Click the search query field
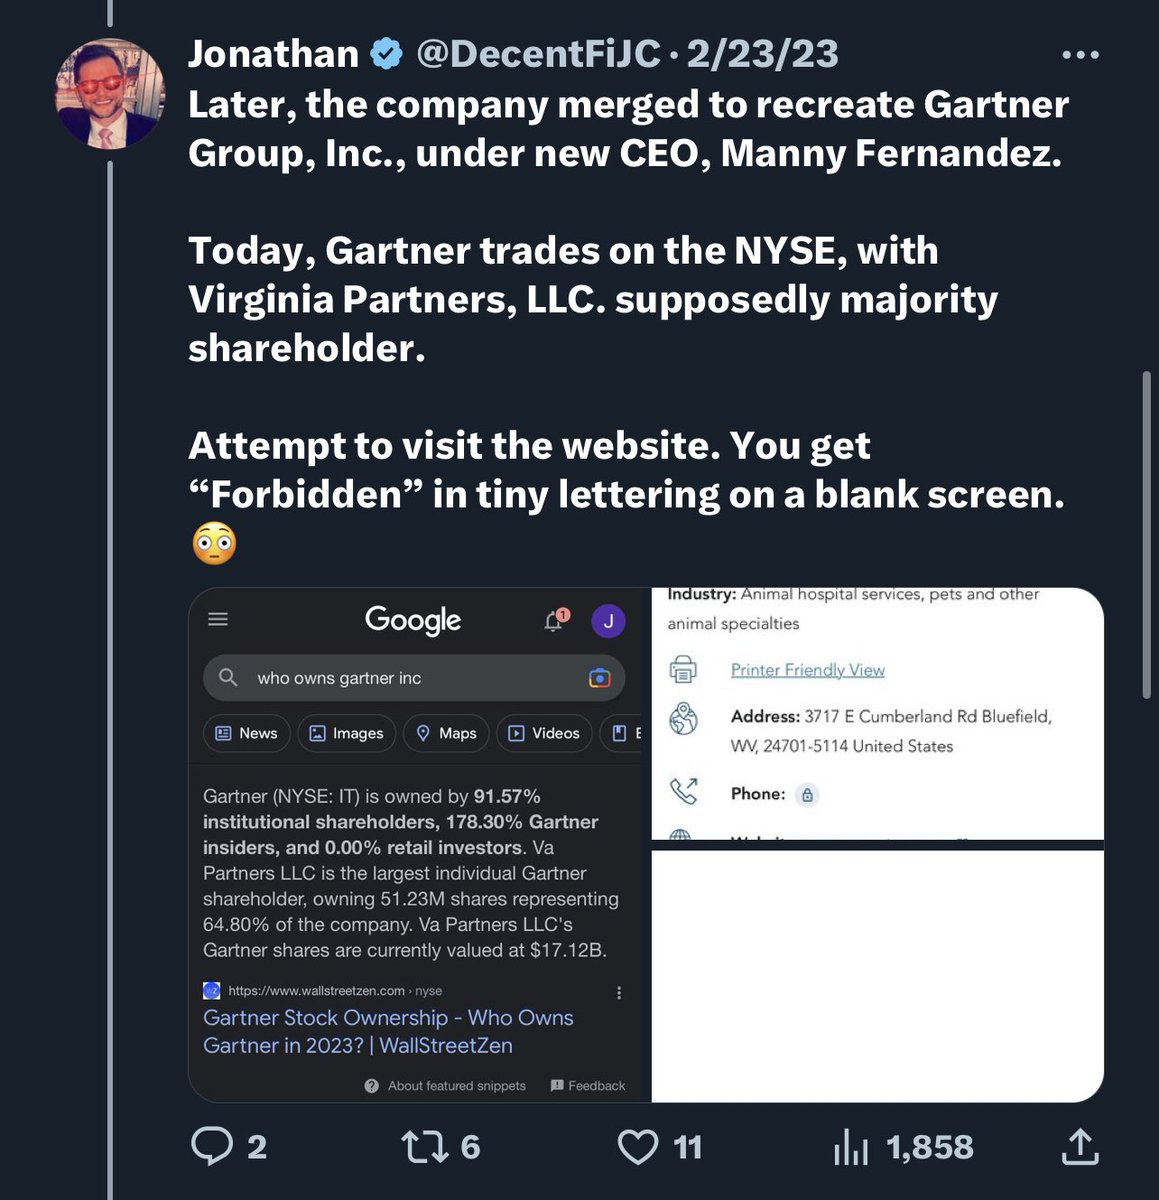This screenshot has width=1159, height=1200. point(400,678)
